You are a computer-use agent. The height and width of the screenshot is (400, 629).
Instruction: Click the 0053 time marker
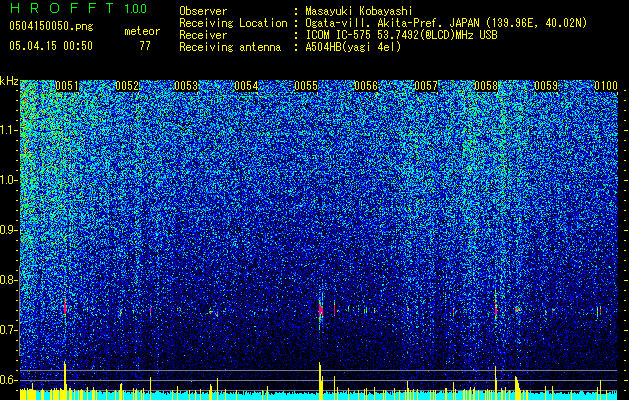(x=186, y=86)
